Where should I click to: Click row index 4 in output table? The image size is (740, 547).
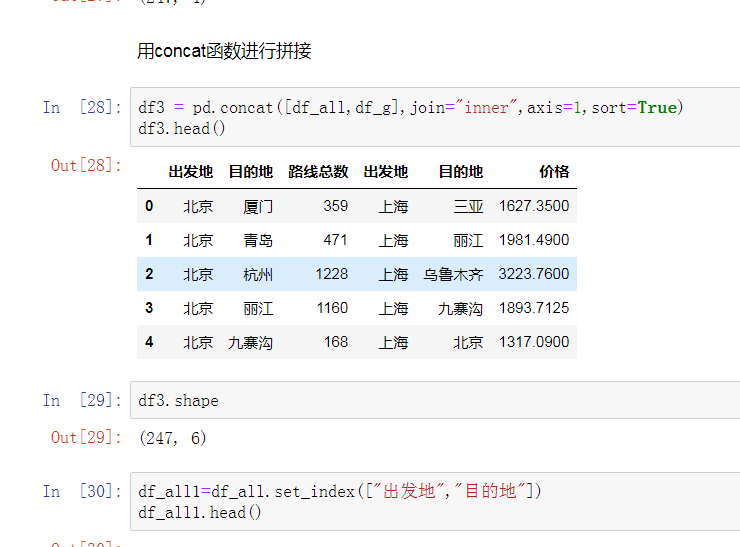[x=149, y=342]
